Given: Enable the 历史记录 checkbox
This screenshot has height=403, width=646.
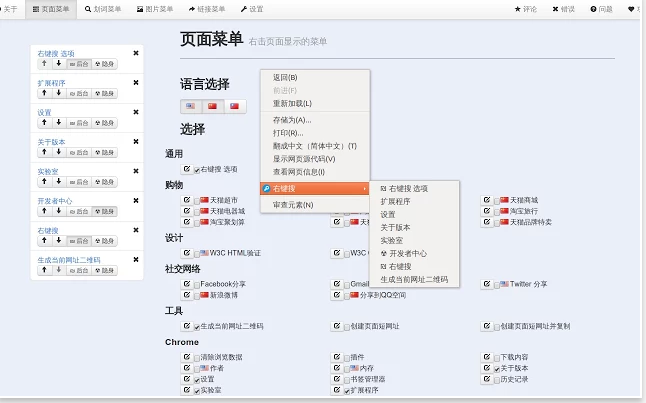Looking at the screenshot, I should click(497, 380).
